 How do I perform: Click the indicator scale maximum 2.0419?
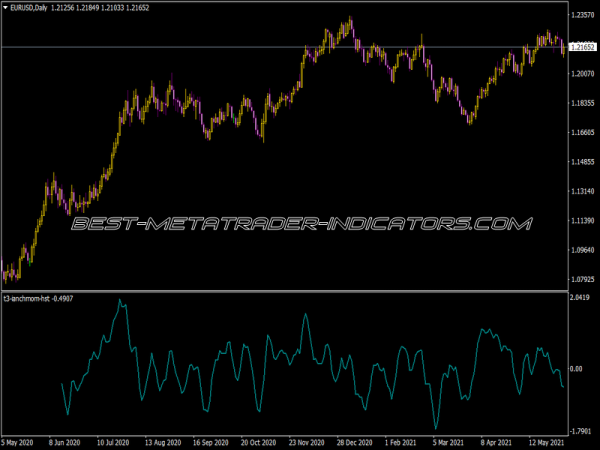pyautogui.click(x=580, y=297)
